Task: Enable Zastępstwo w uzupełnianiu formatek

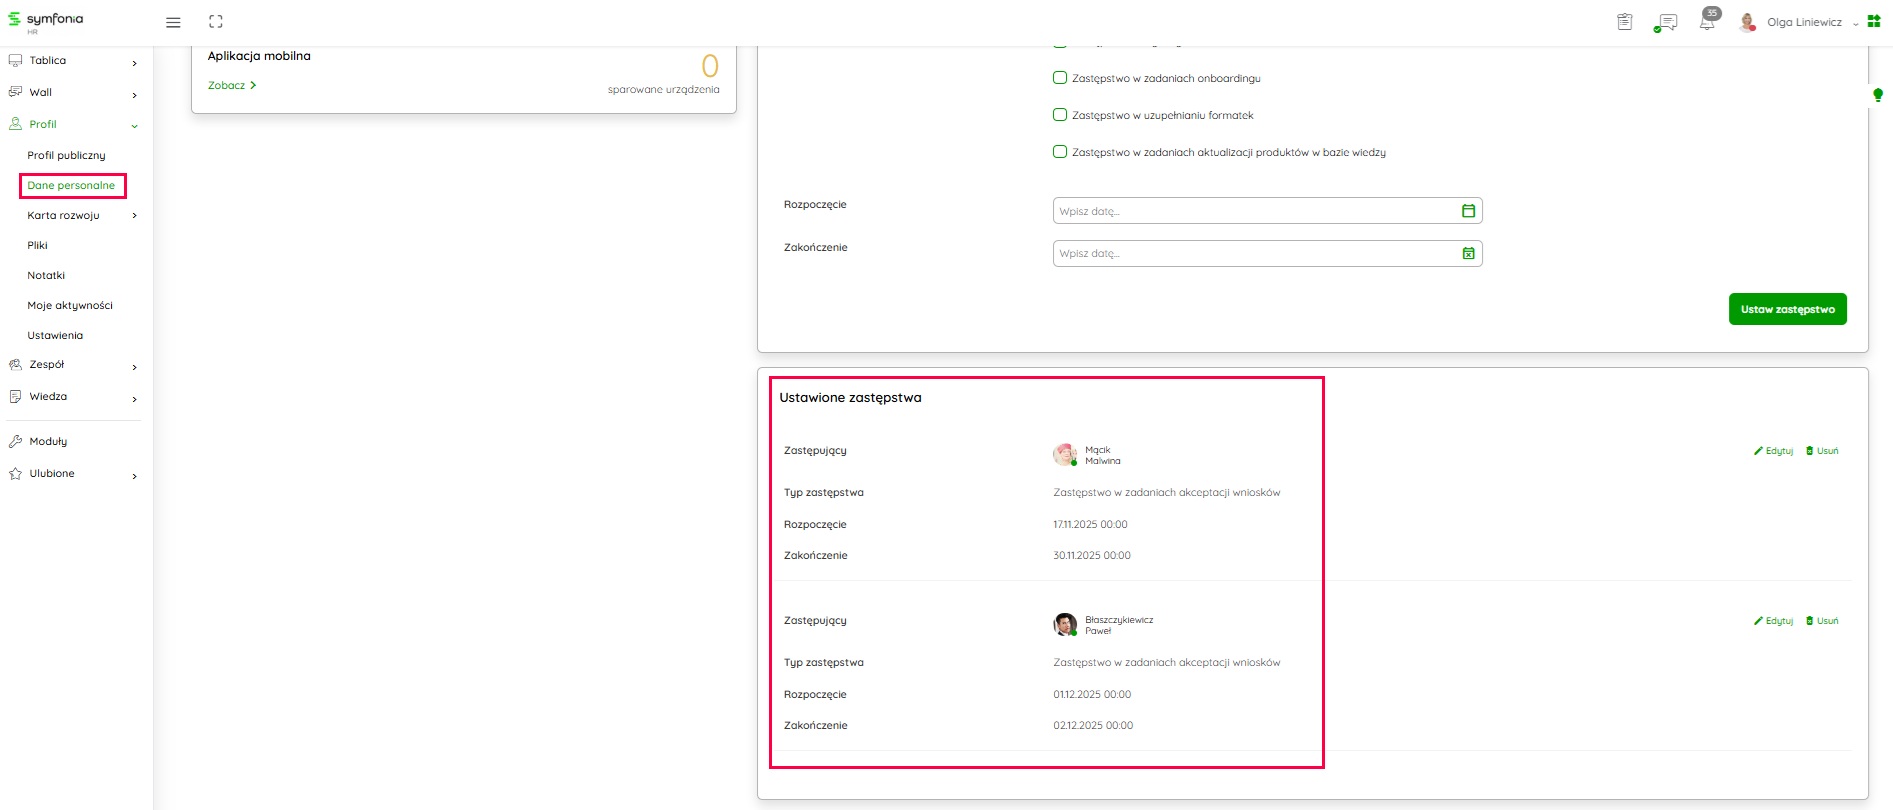Action: pyautogui.click(x=1060, y=115)
